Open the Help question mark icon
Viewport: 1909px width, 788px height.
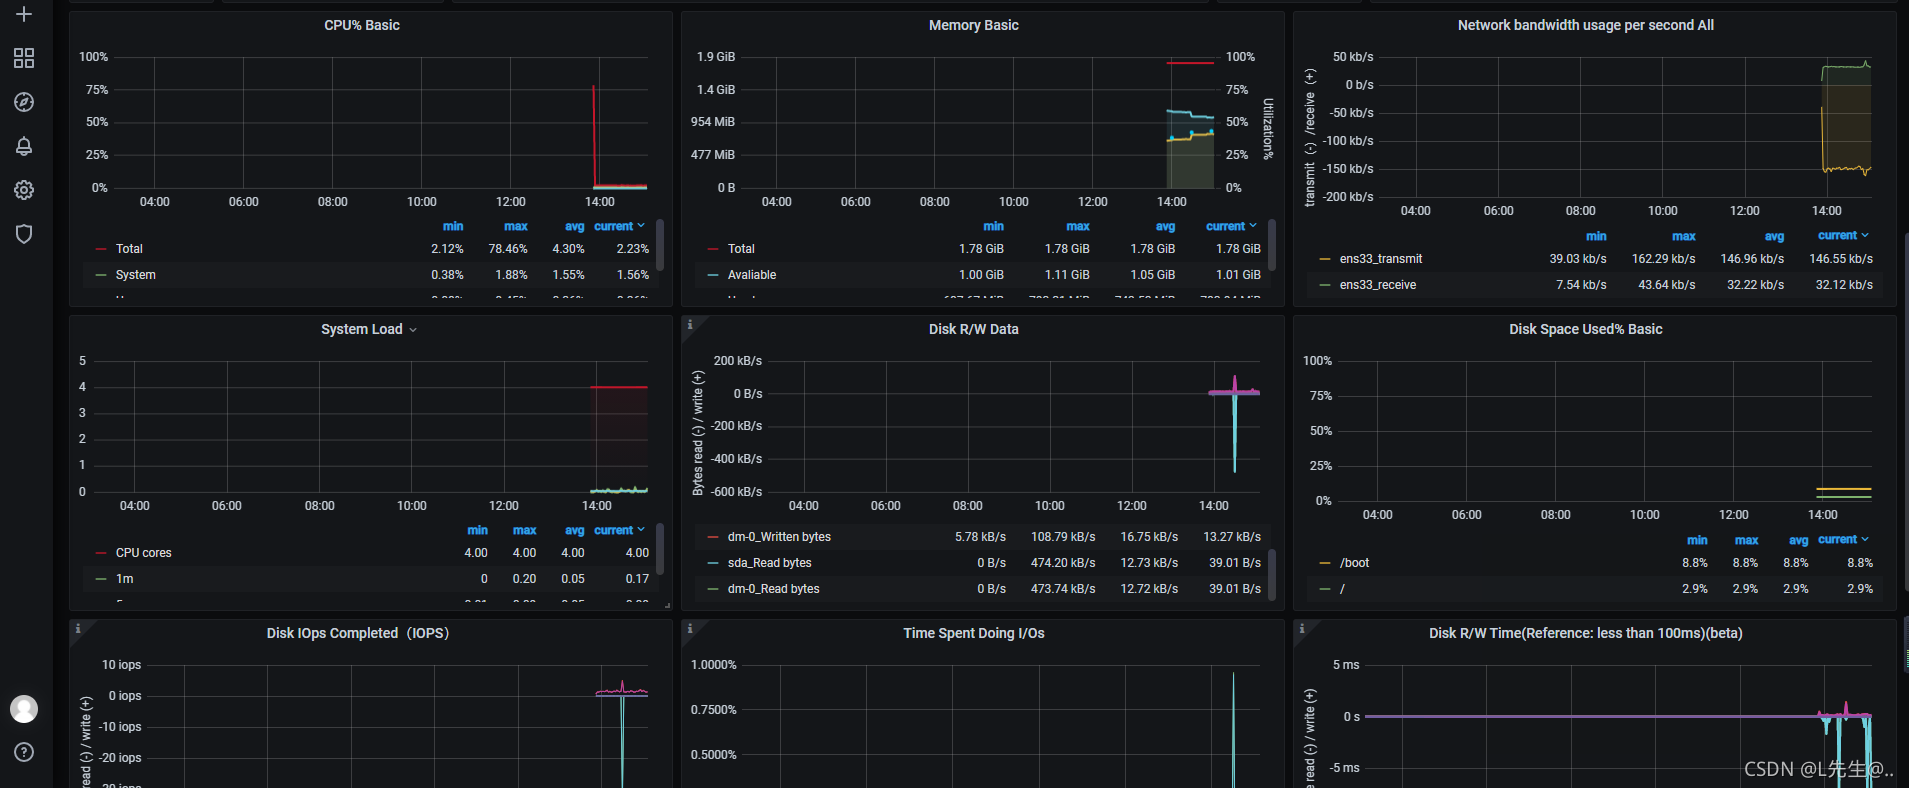pyautogui.click(x=24, y=752)
